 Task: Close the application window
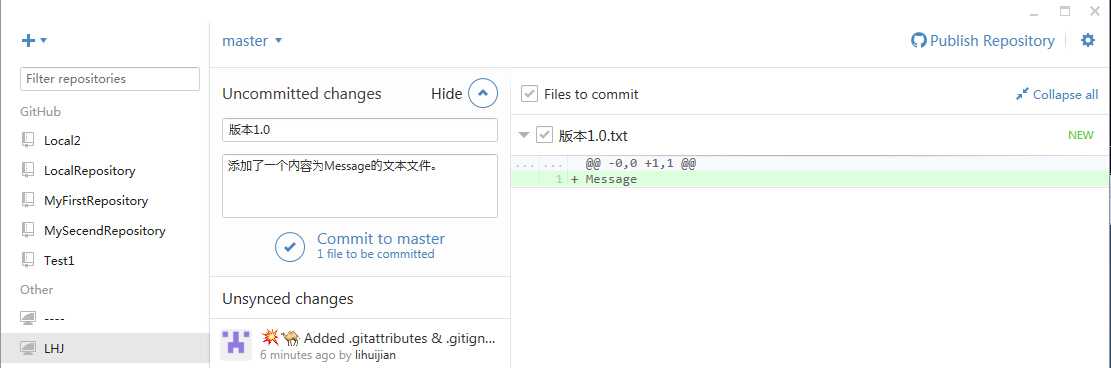tap(1095, 11)
